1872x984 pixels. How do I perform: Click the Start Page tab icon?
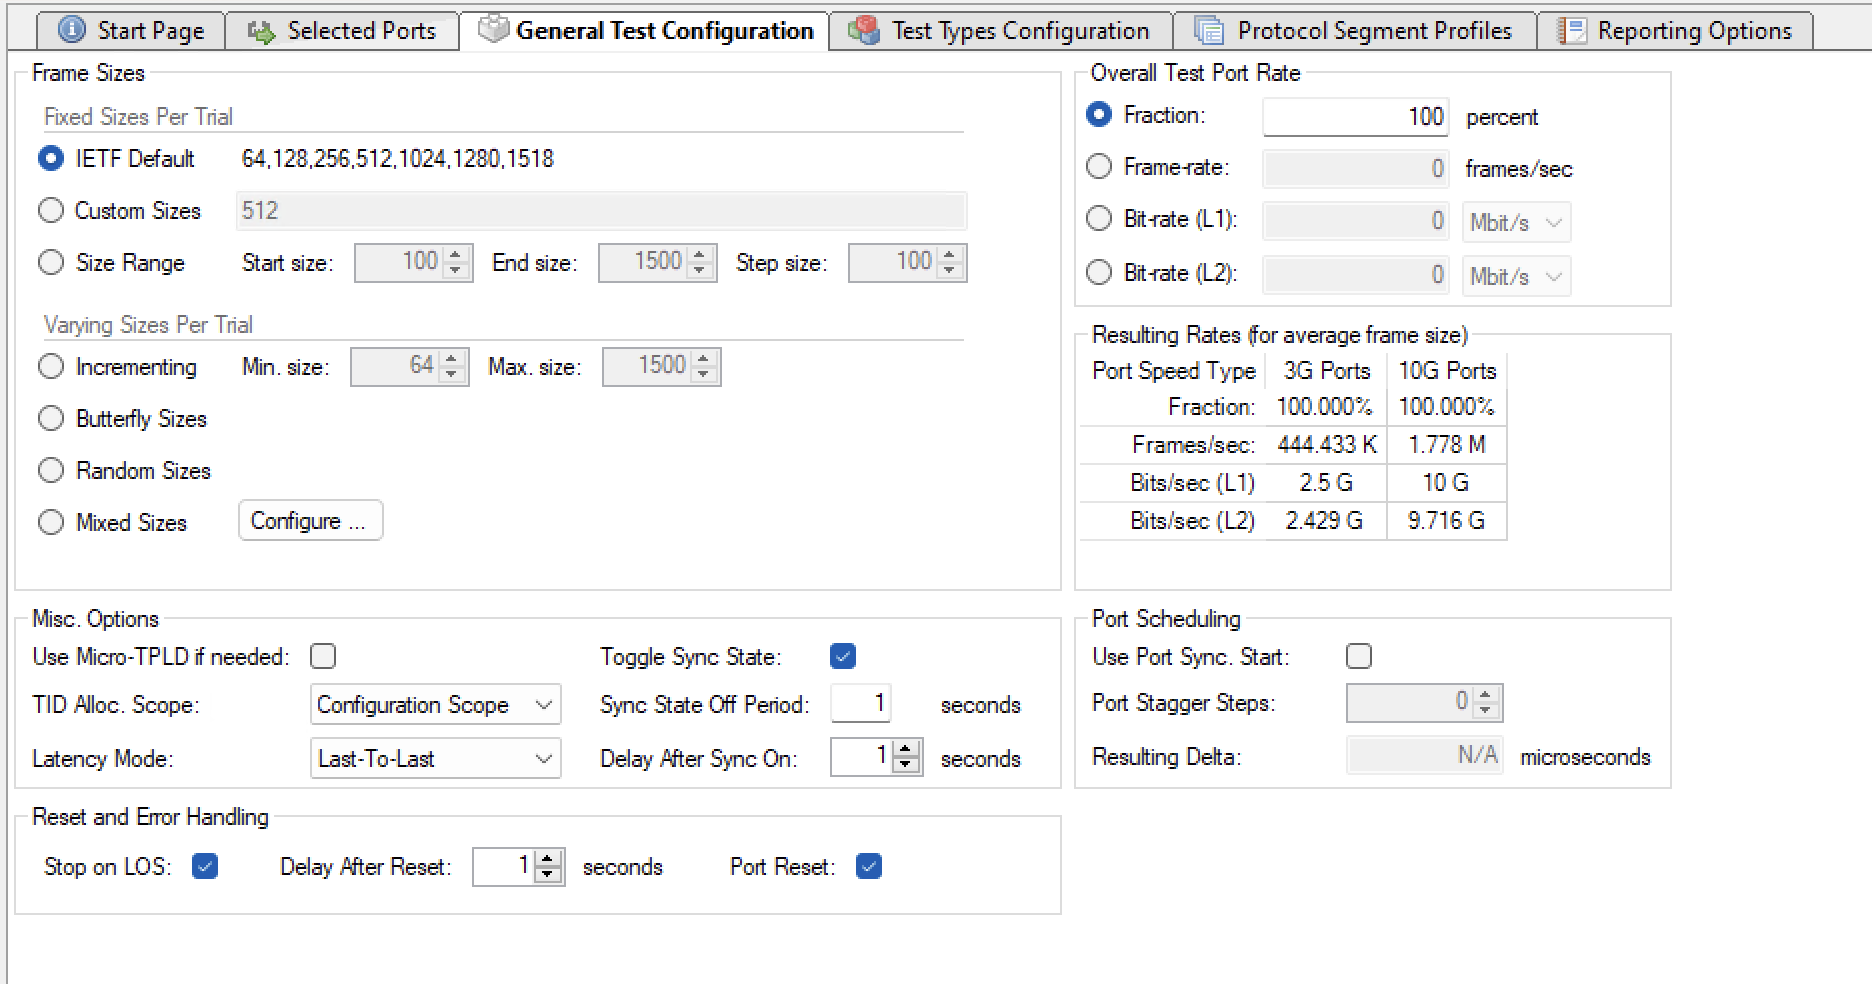pyautogui.click(x=72, y=31)
